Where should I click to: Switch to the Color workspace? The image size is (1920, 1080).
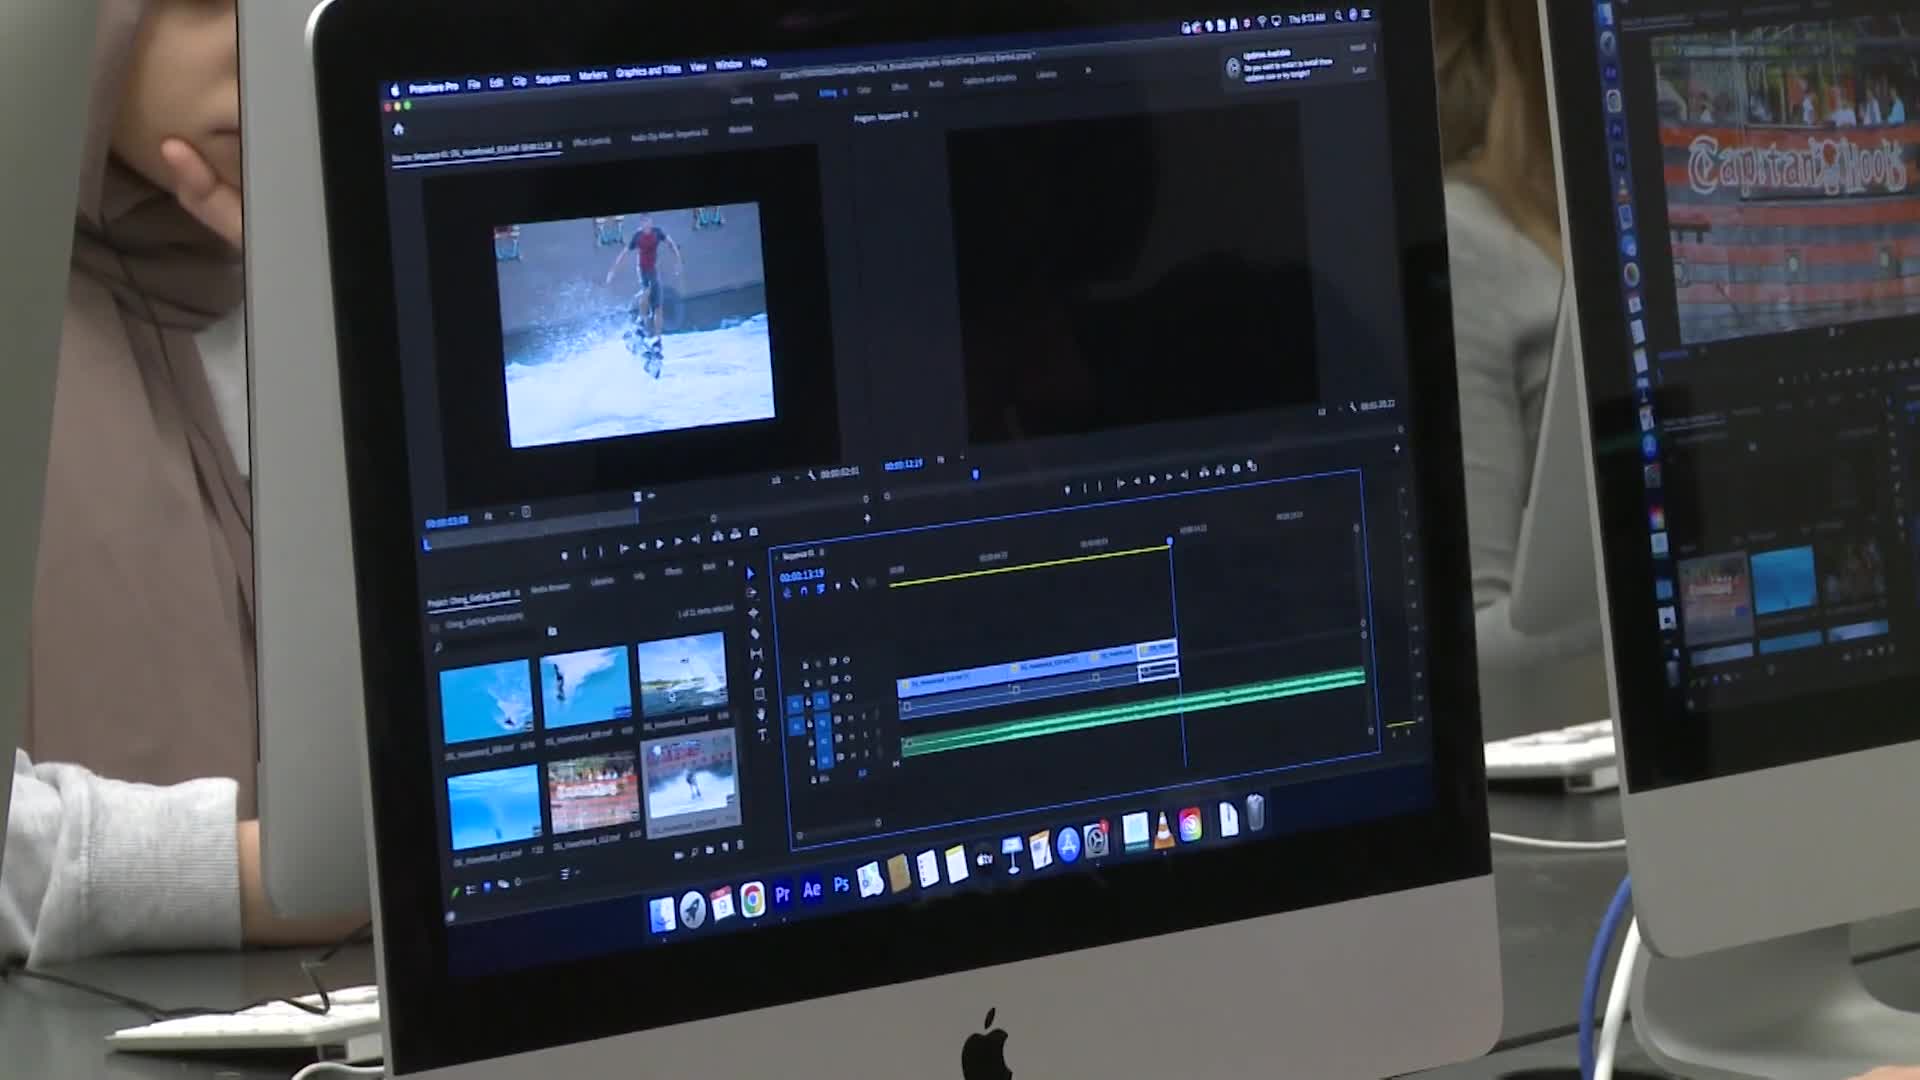[x=864, y=90]
